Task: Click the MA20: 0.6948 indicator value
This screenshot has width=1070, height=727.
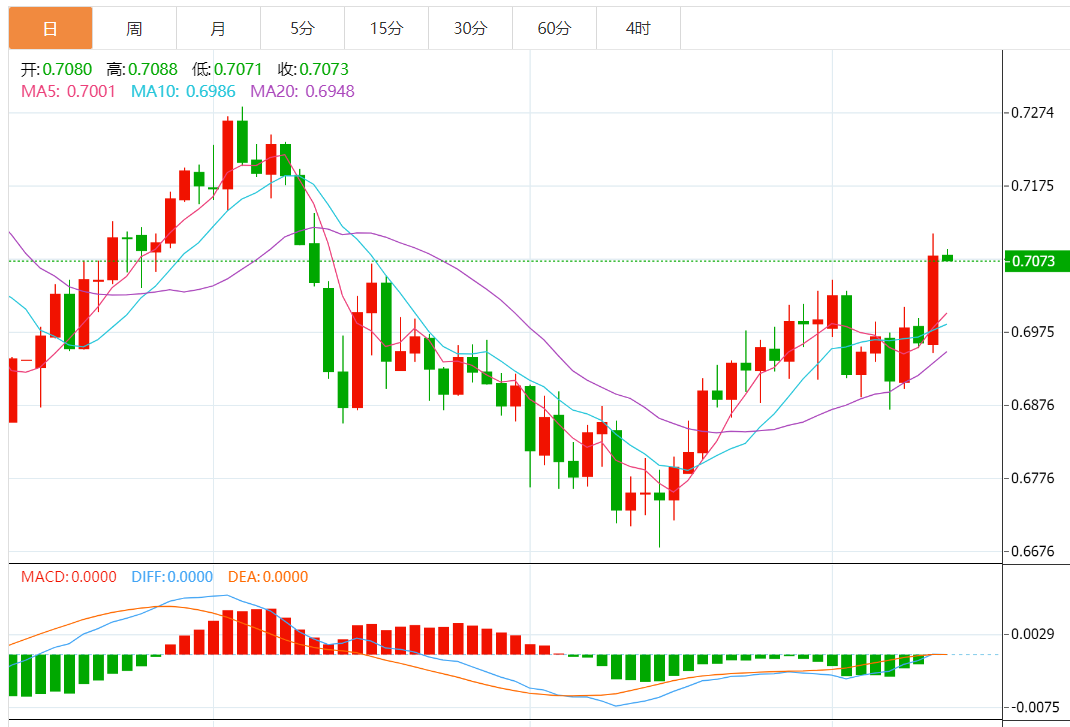Action: point(302,91)
